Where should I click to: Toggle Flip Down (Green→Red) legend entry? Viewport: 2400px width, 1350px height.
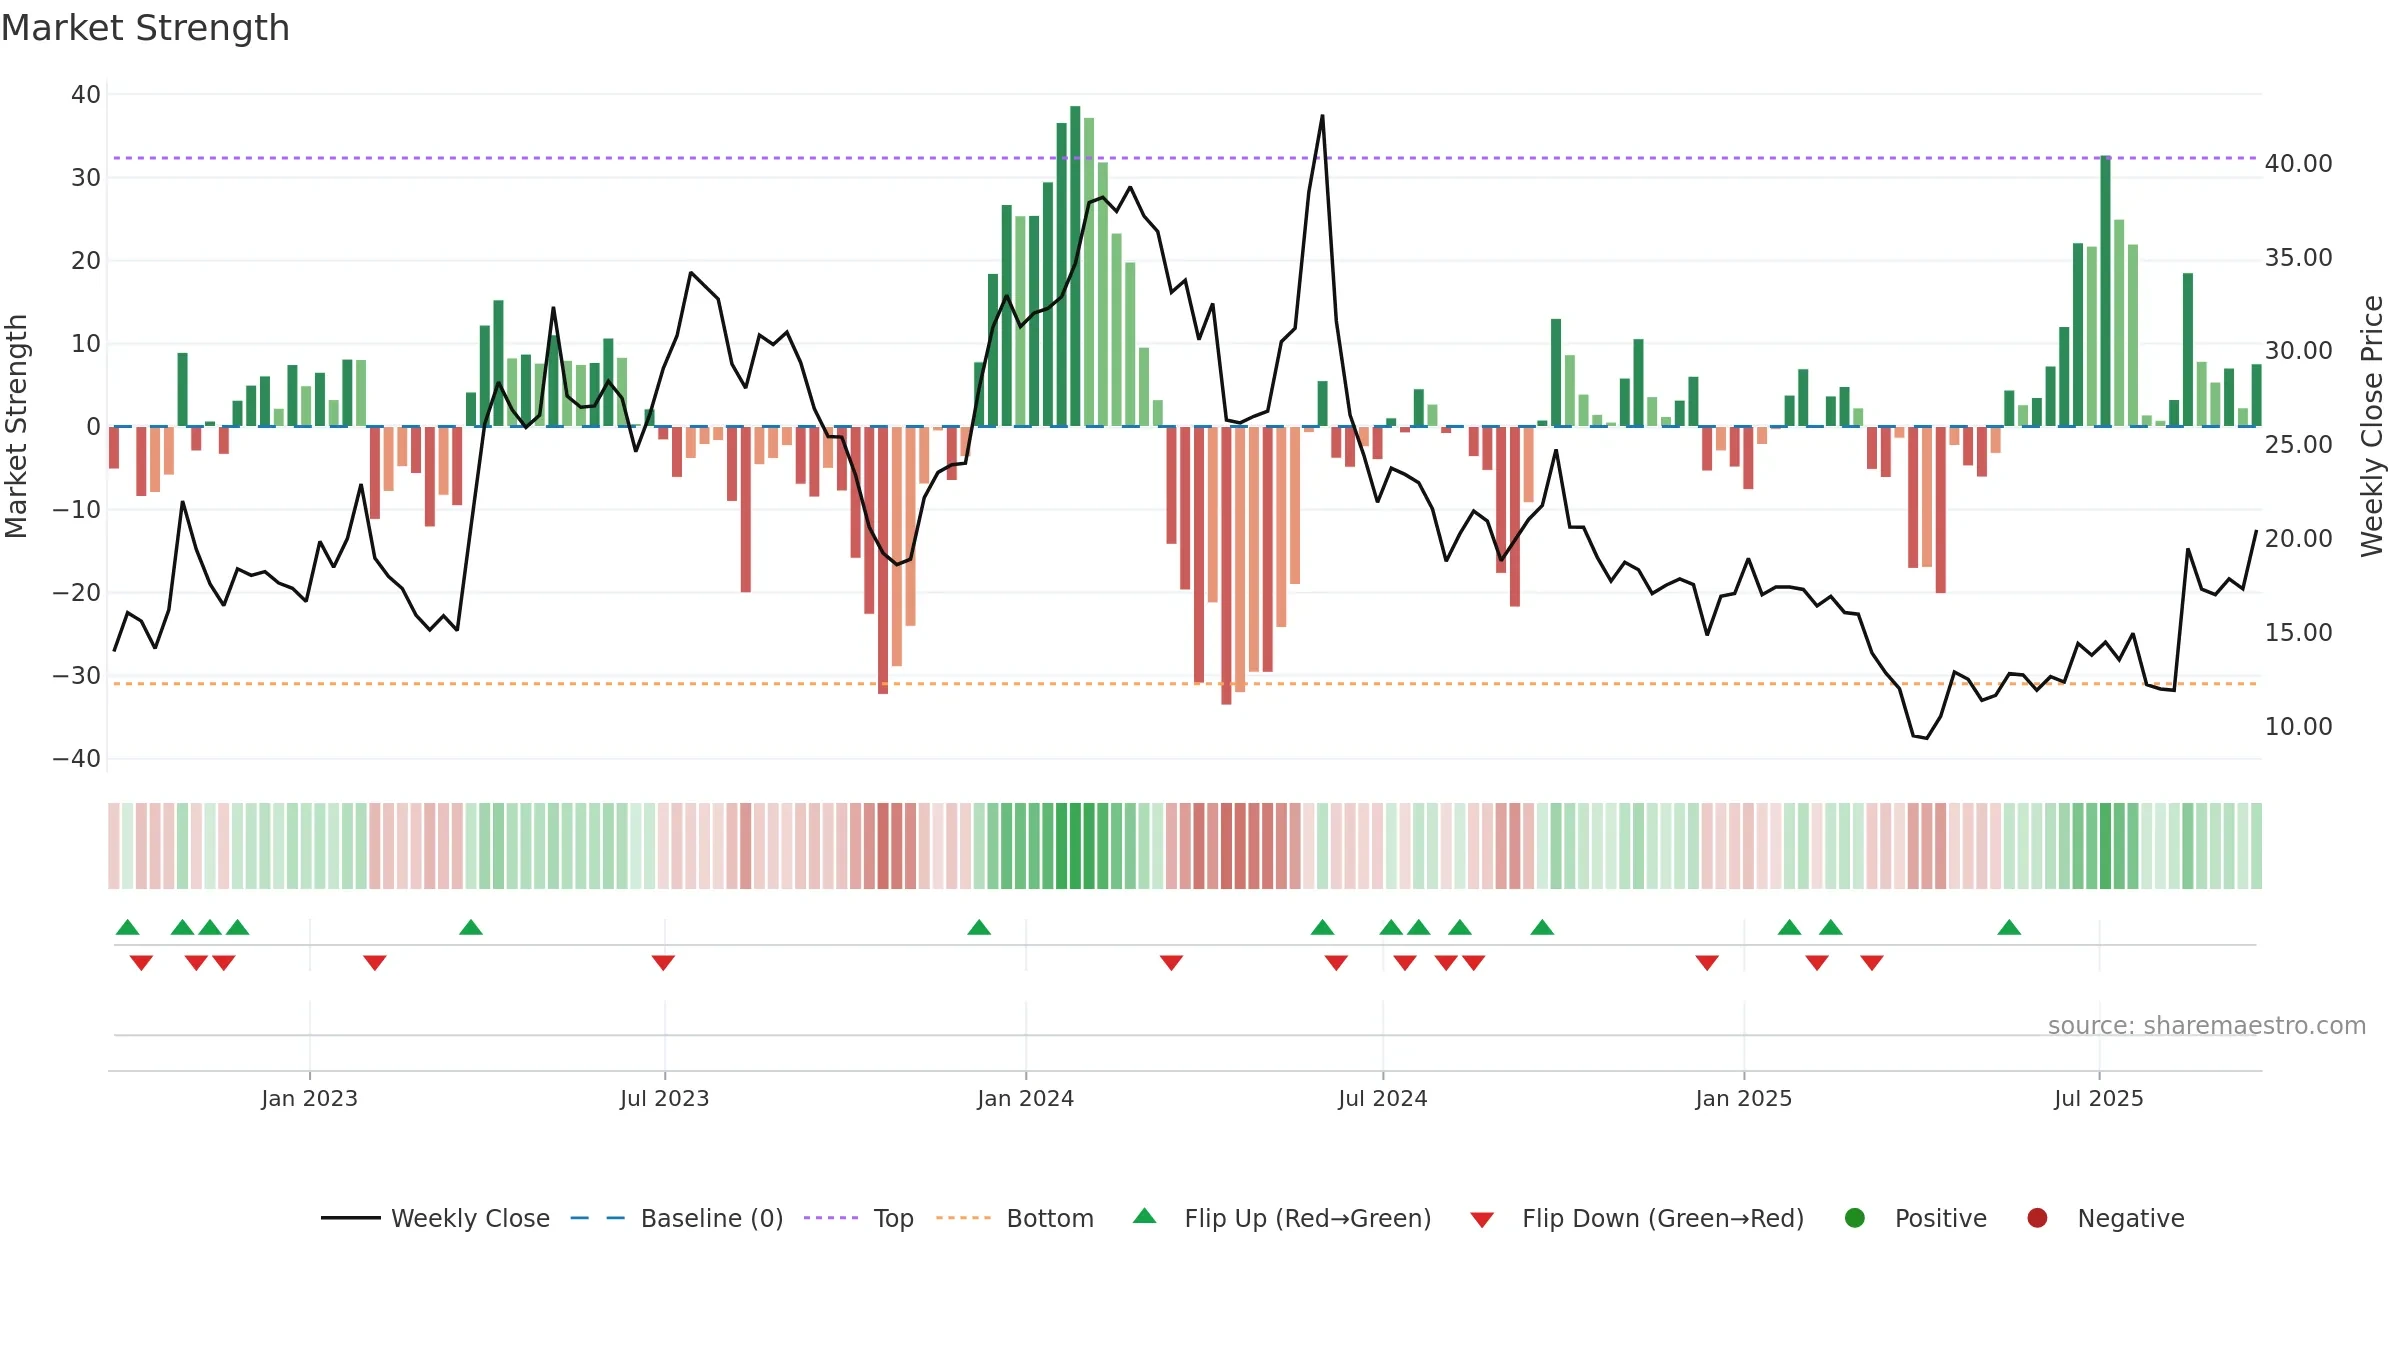(x=1637, y=1218)
